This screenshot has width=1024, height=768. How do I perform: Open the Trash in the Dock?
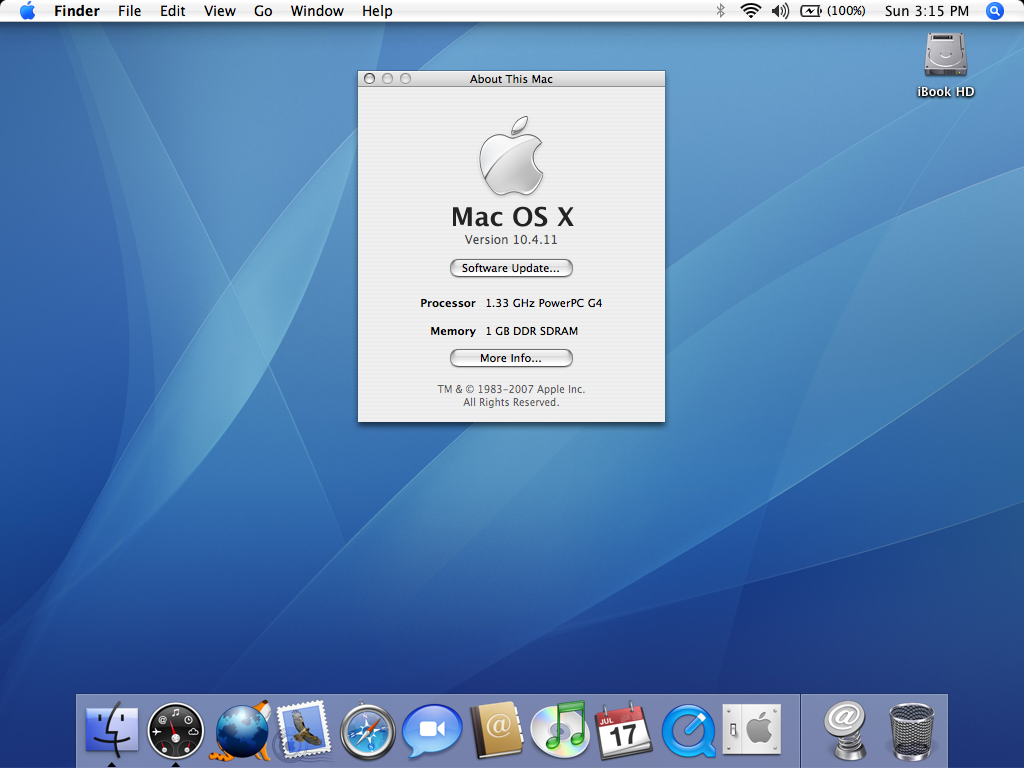912,731
